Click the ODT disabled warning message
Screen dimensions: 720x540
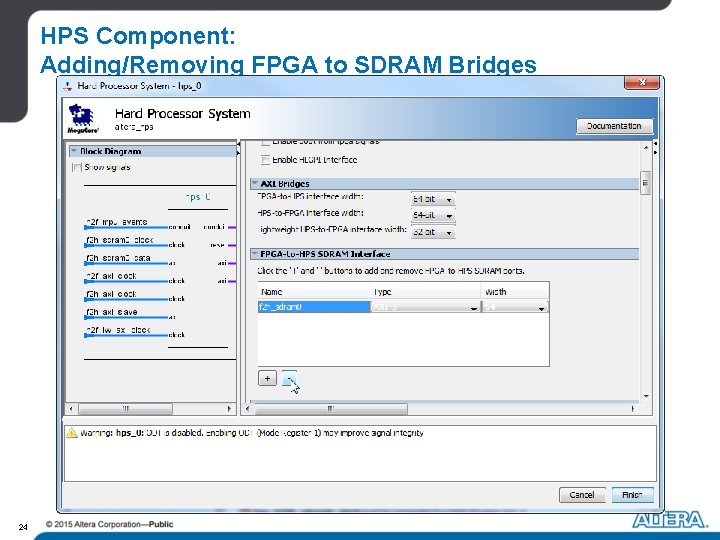pyautogui.click(x=252, y=433)
